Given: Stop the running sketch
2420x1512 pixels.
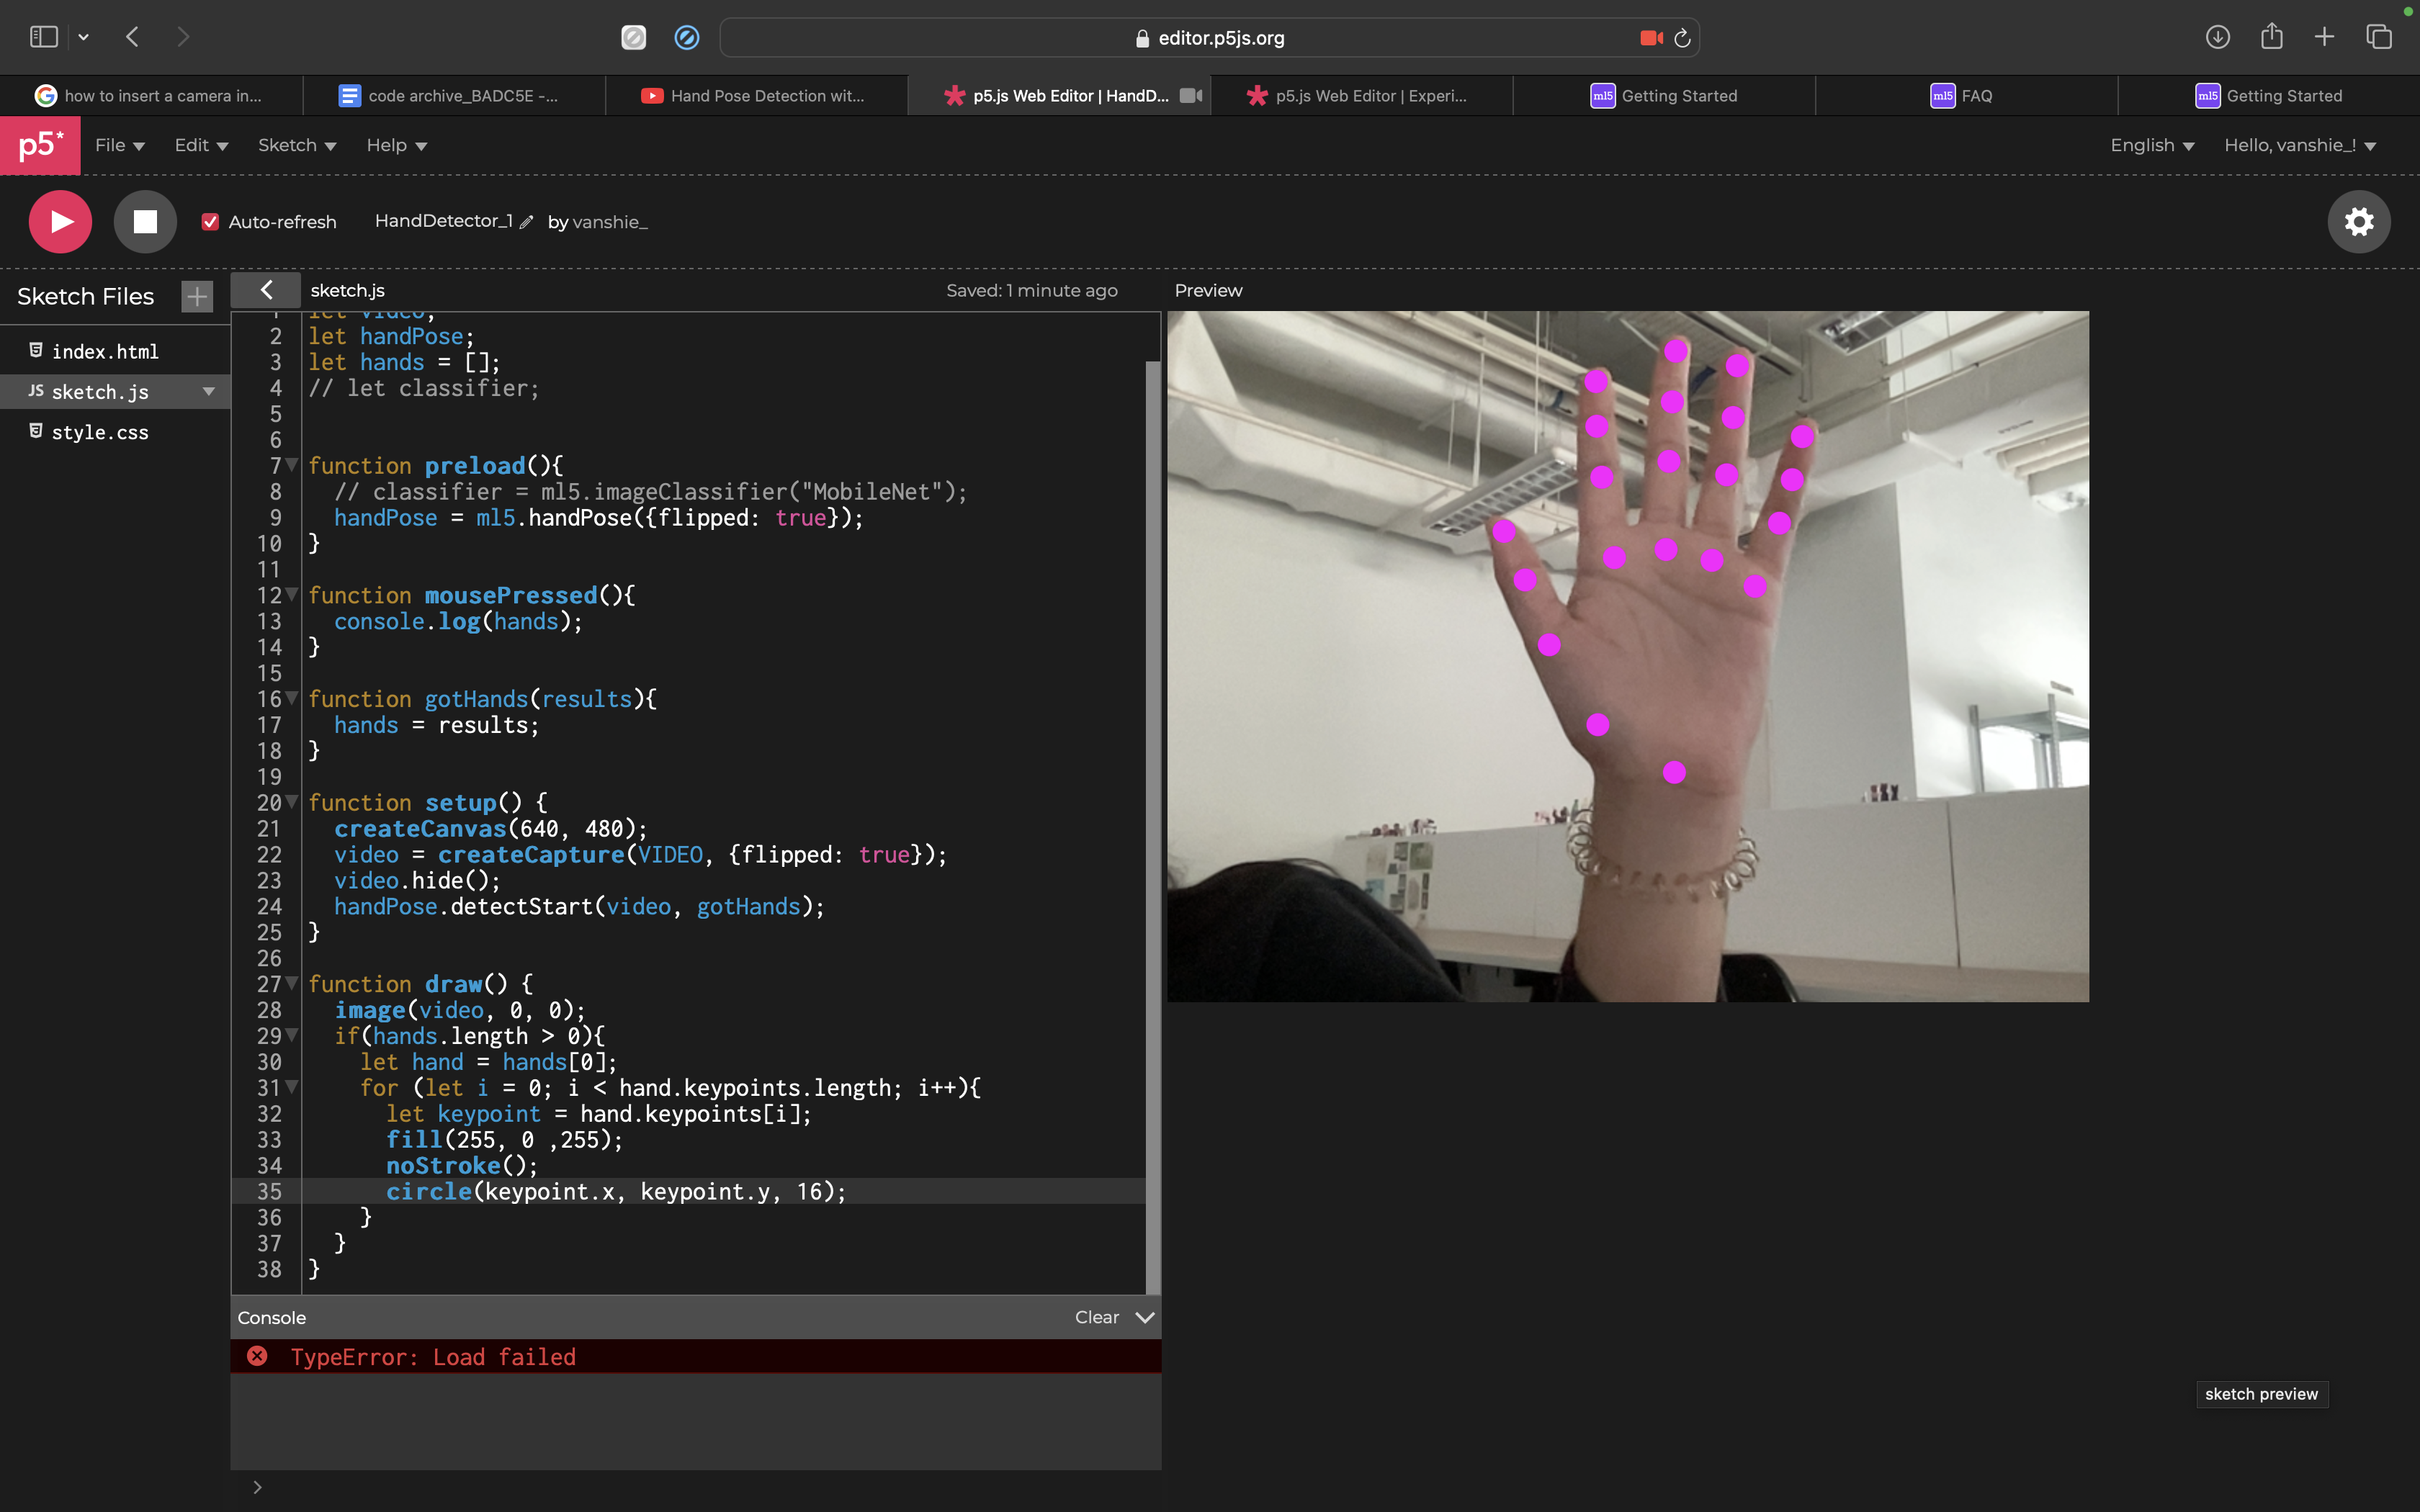Looking at the screenshot, I should (x=145, y=222).
